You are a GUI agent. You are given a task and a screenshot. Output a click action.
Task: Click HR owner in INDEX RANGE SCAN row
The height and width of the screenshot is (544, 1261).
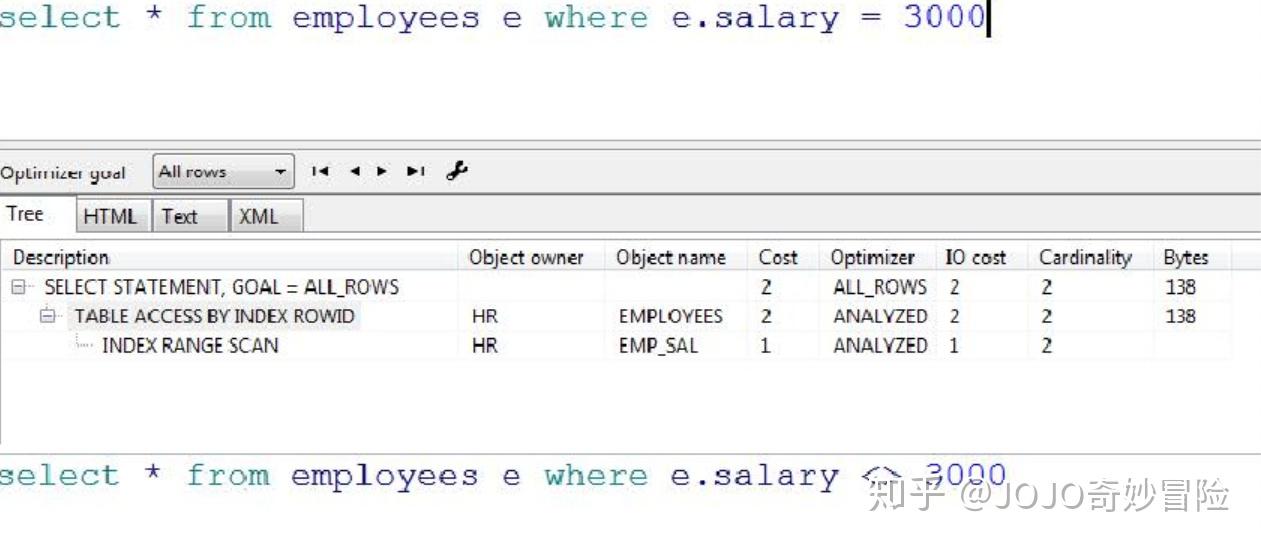click(485, 345)
